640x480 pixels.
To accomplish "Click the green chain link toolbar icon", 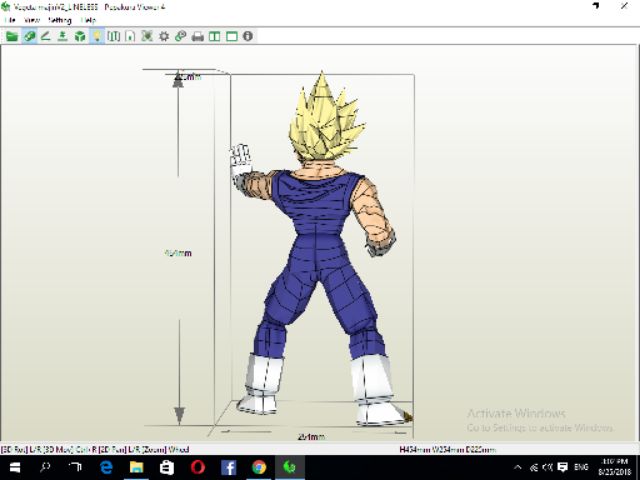I will (180, 36).
